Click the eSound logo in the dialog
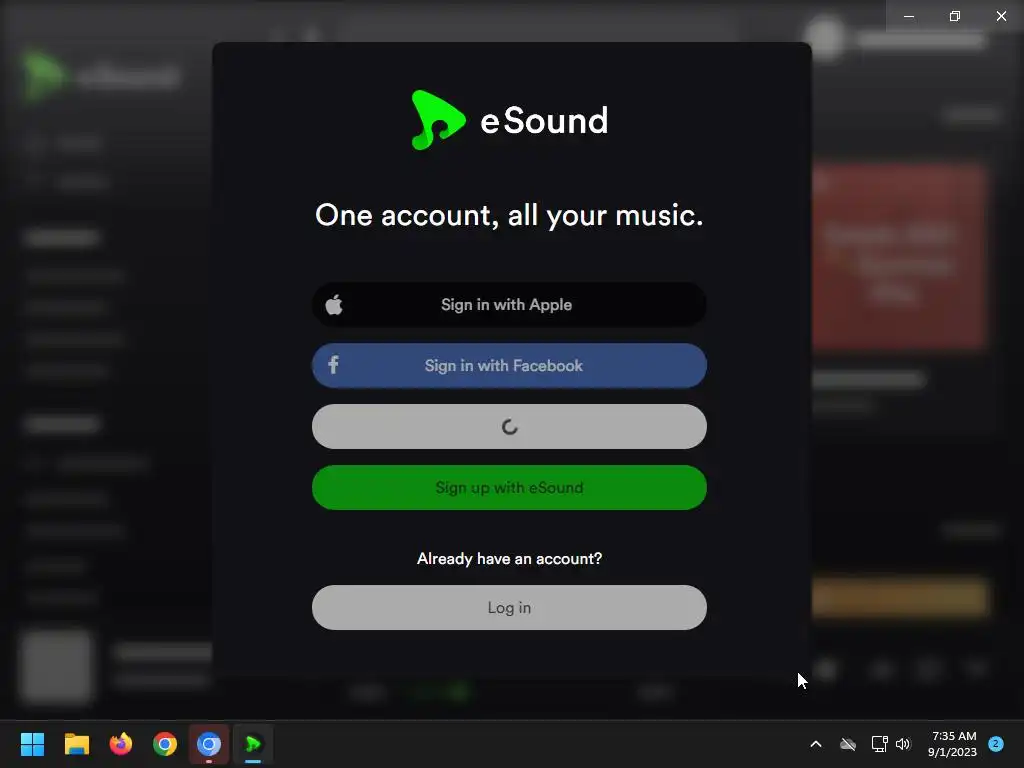The image size is (1024, 768). (x=509, y=120)
